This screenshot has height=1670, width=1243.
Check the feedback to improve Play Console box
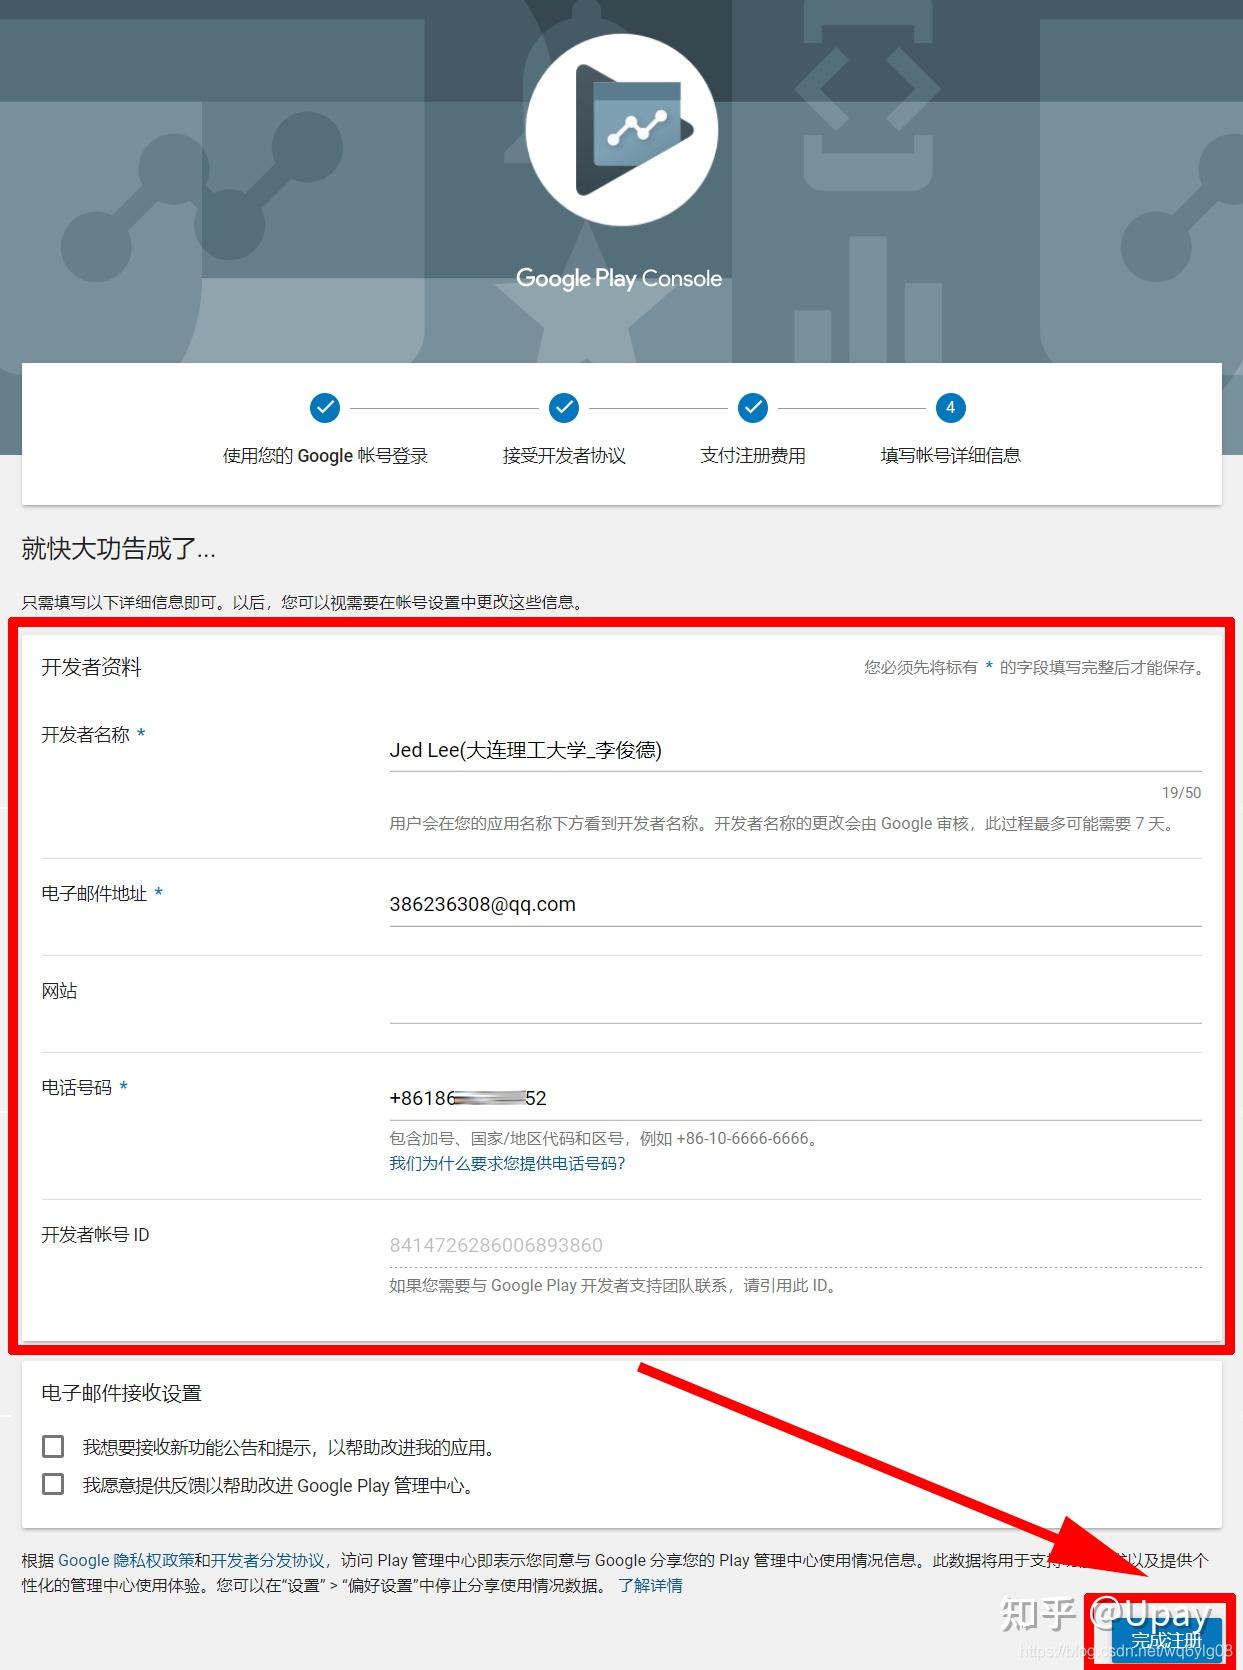tap(53, 1484)
